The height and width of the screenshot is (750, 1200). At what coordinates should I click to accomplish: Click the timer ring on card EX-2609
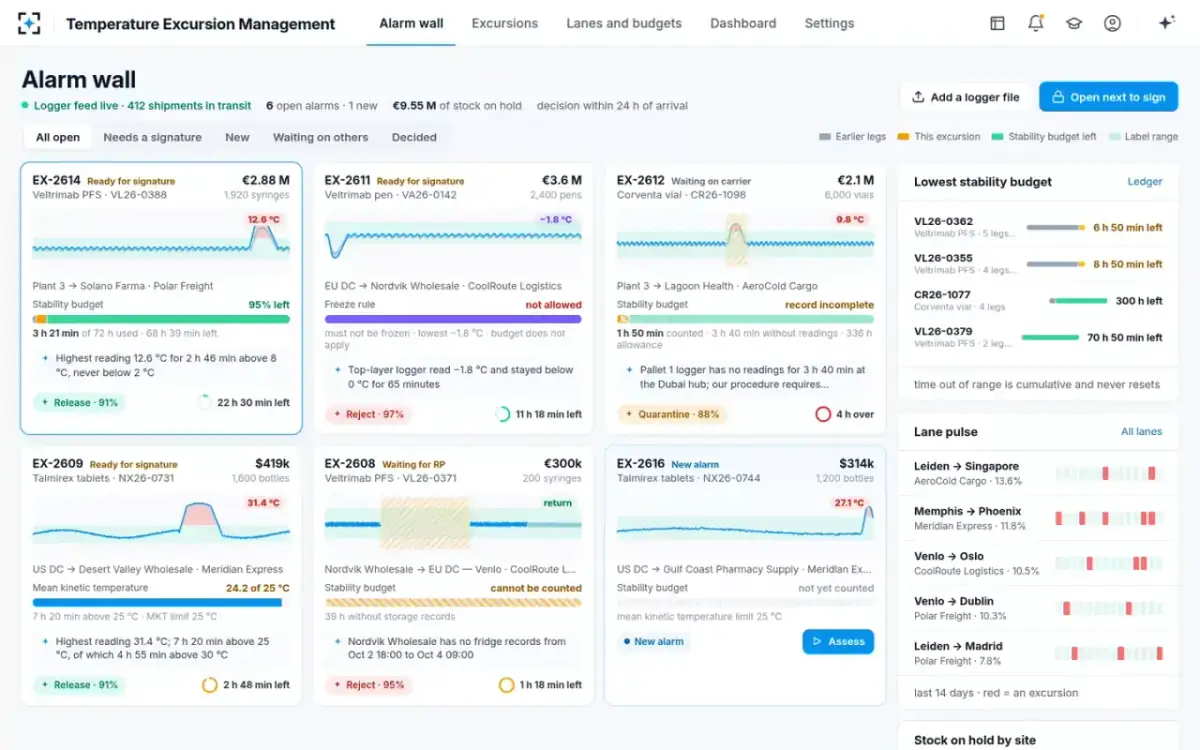coord(209,685)
